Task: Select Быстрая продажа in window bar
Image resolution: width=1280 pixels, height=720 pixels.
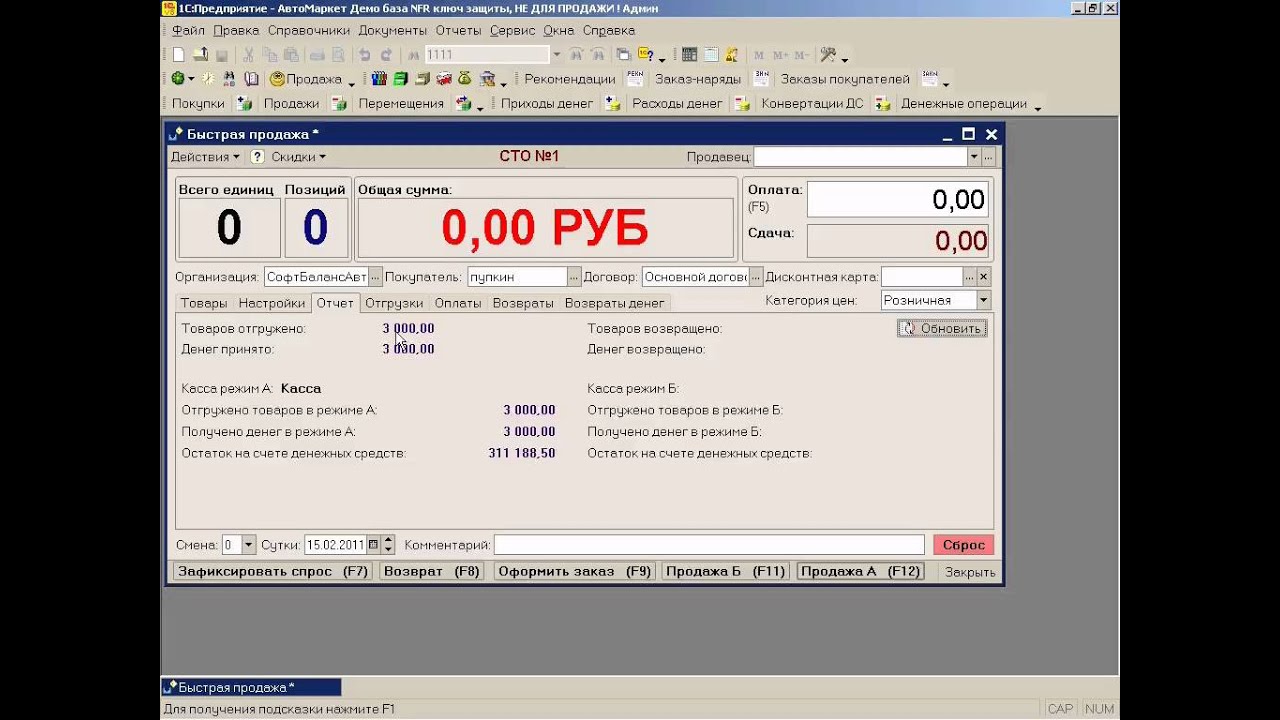Action: pyautogui.click(x=251, y=687)
